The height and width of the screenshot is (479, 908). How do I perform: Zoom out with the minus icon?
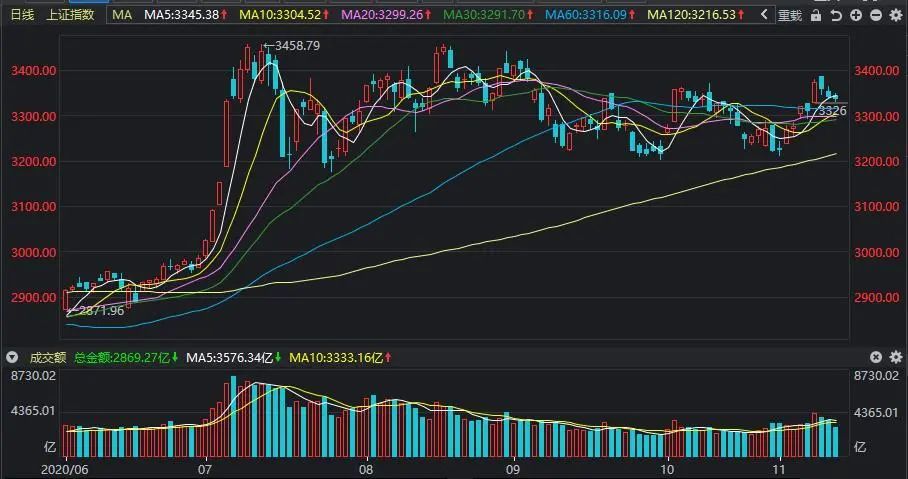tap(876, 15)
